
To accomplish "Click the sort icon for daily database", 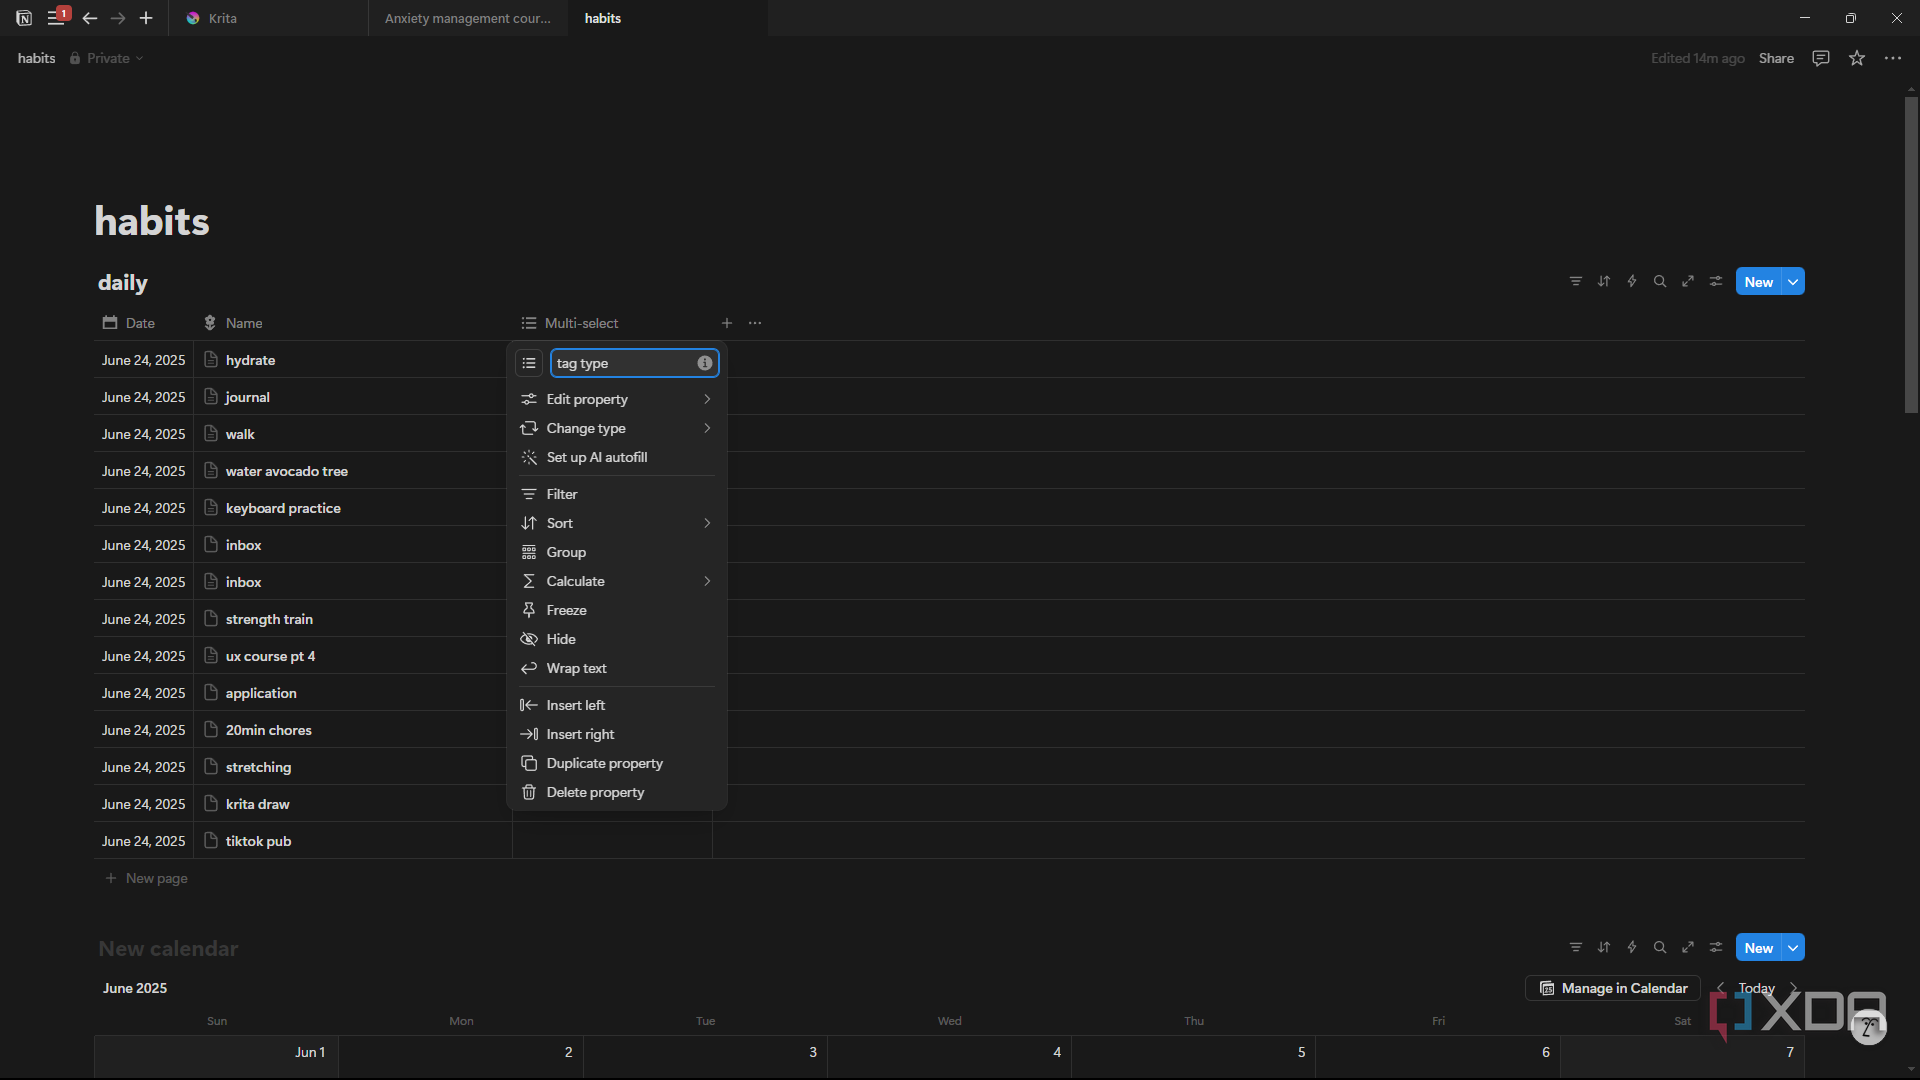I will pos(1604,282).
